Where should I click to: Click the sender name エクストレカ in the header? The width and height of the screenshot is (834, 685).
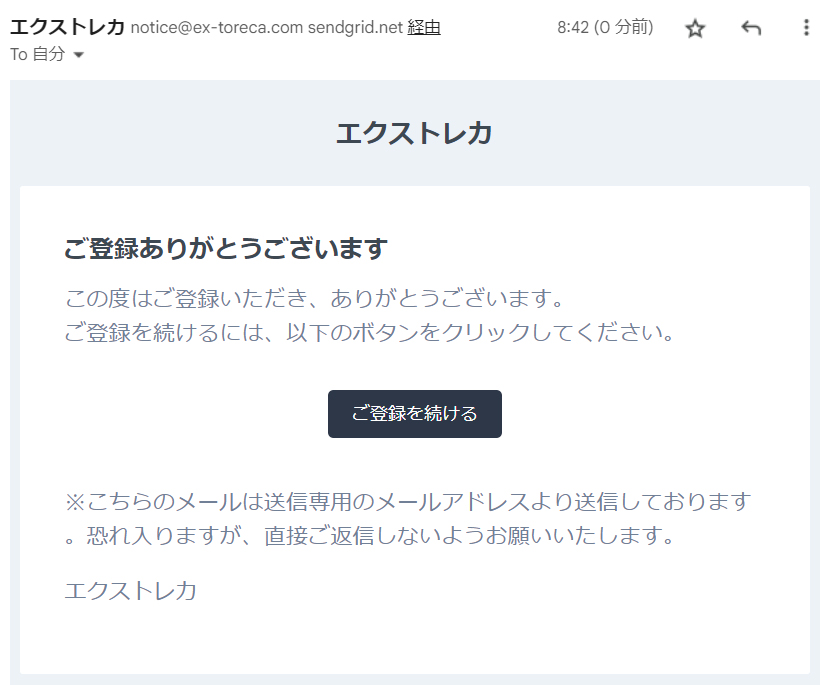[x=67, y=27]
